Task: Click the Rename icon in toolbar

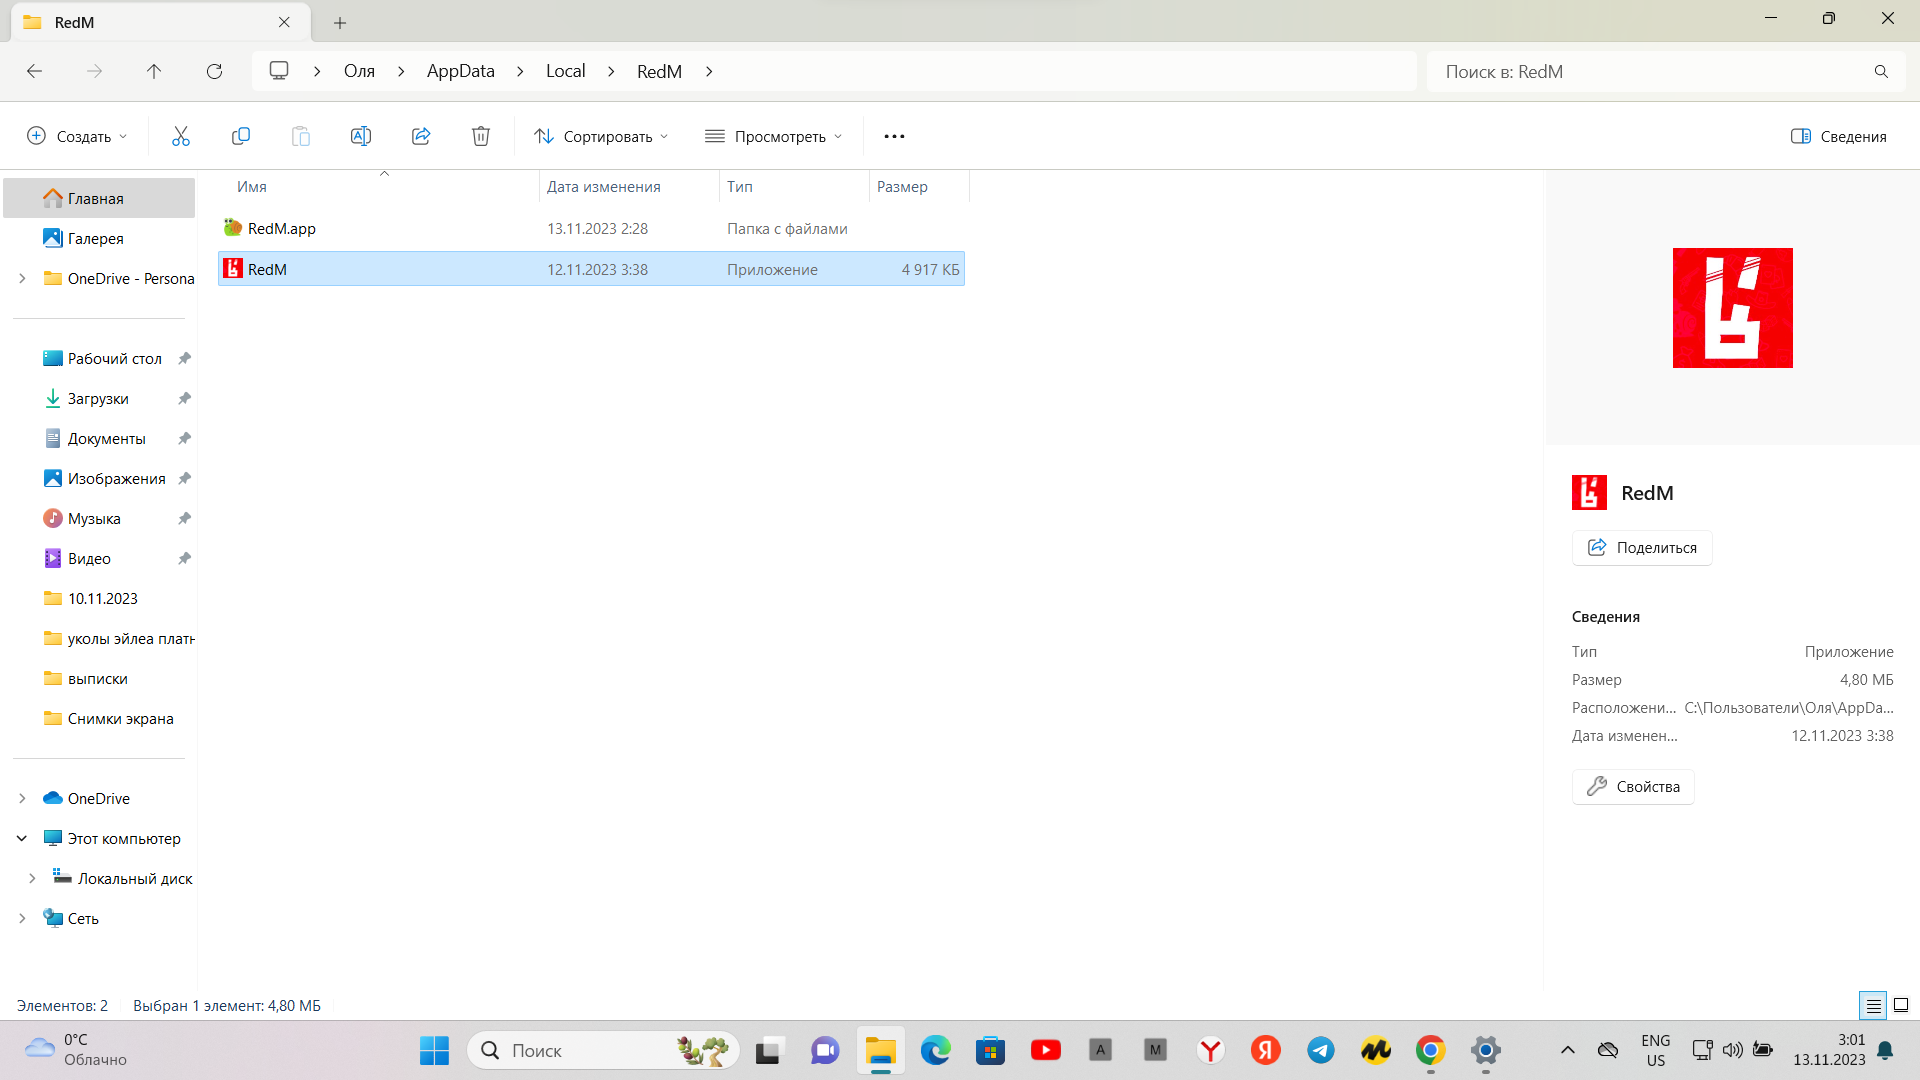Action: [361, 136]
